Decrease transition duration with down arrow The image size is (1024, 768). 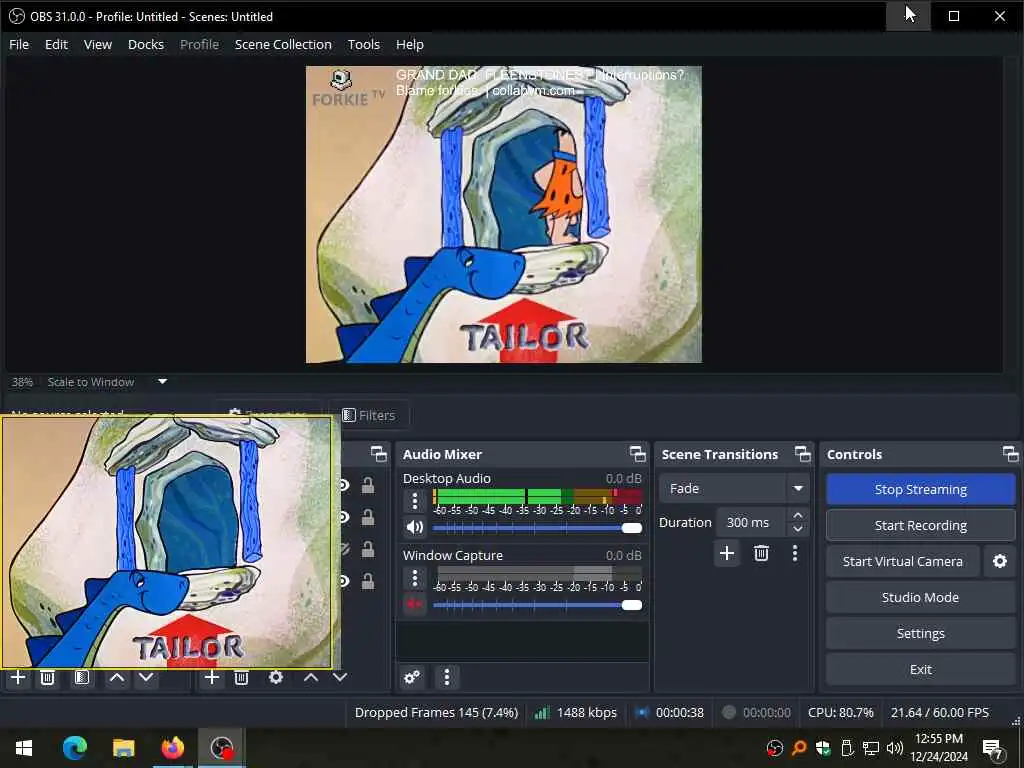click(798, 529)
